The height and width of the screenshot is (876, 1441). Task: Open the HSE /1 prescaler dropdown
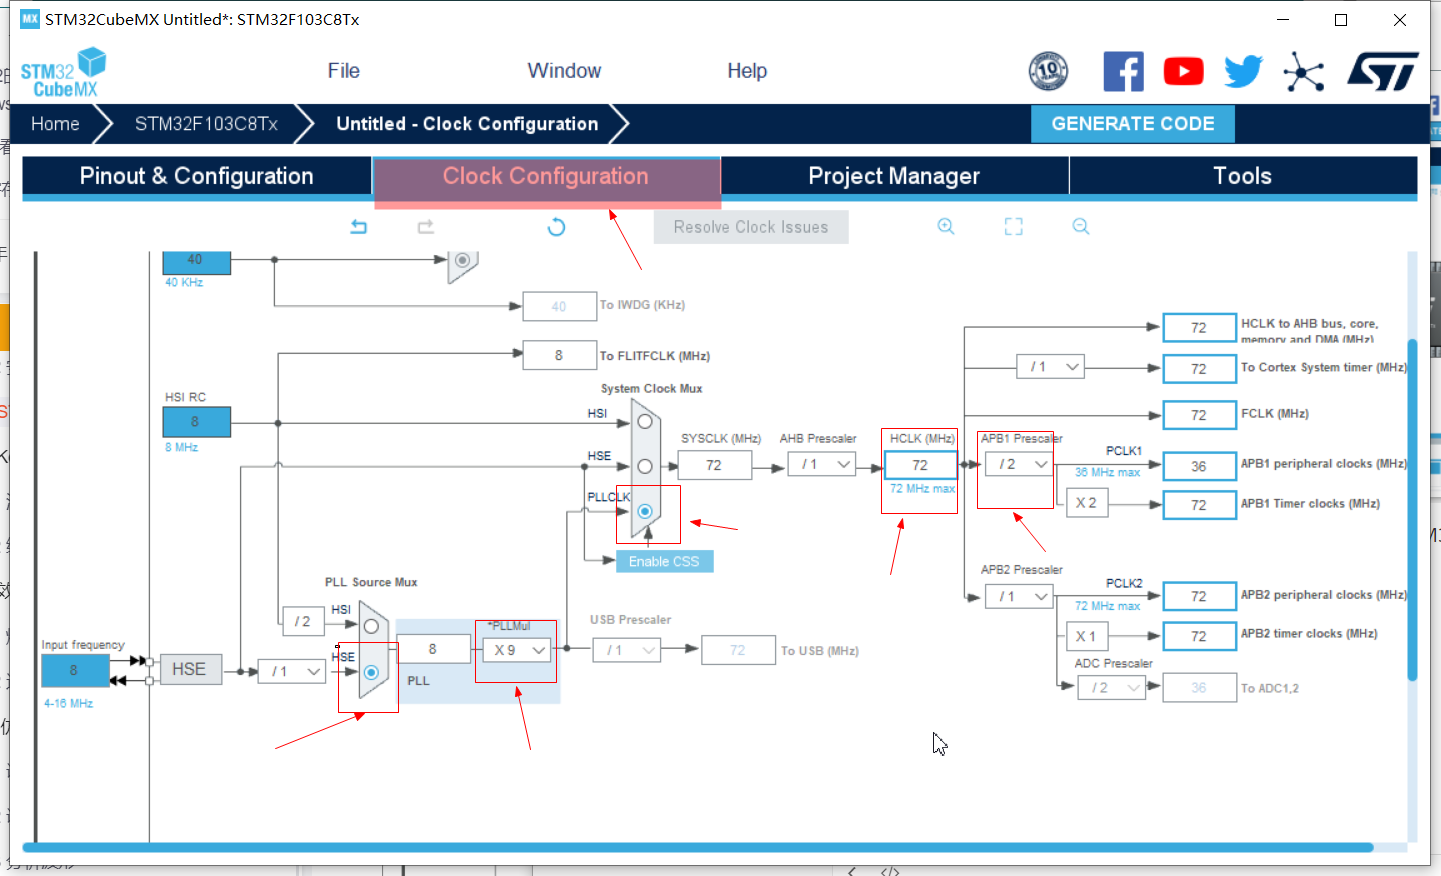(x=292, y=671)
